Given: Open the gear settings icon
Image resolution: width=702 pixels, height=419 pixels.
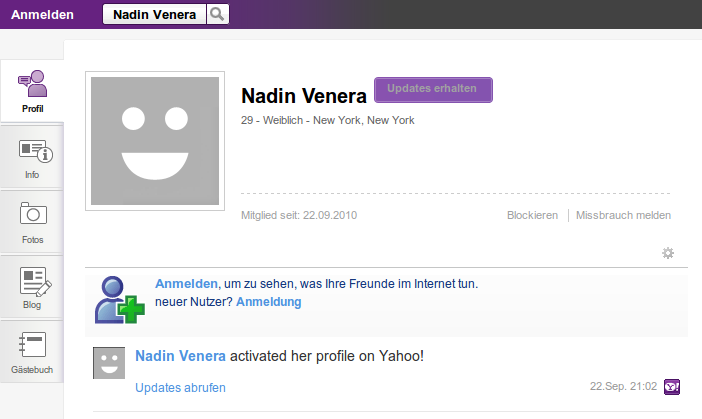Looking at the screenshot, I should 668,253.
